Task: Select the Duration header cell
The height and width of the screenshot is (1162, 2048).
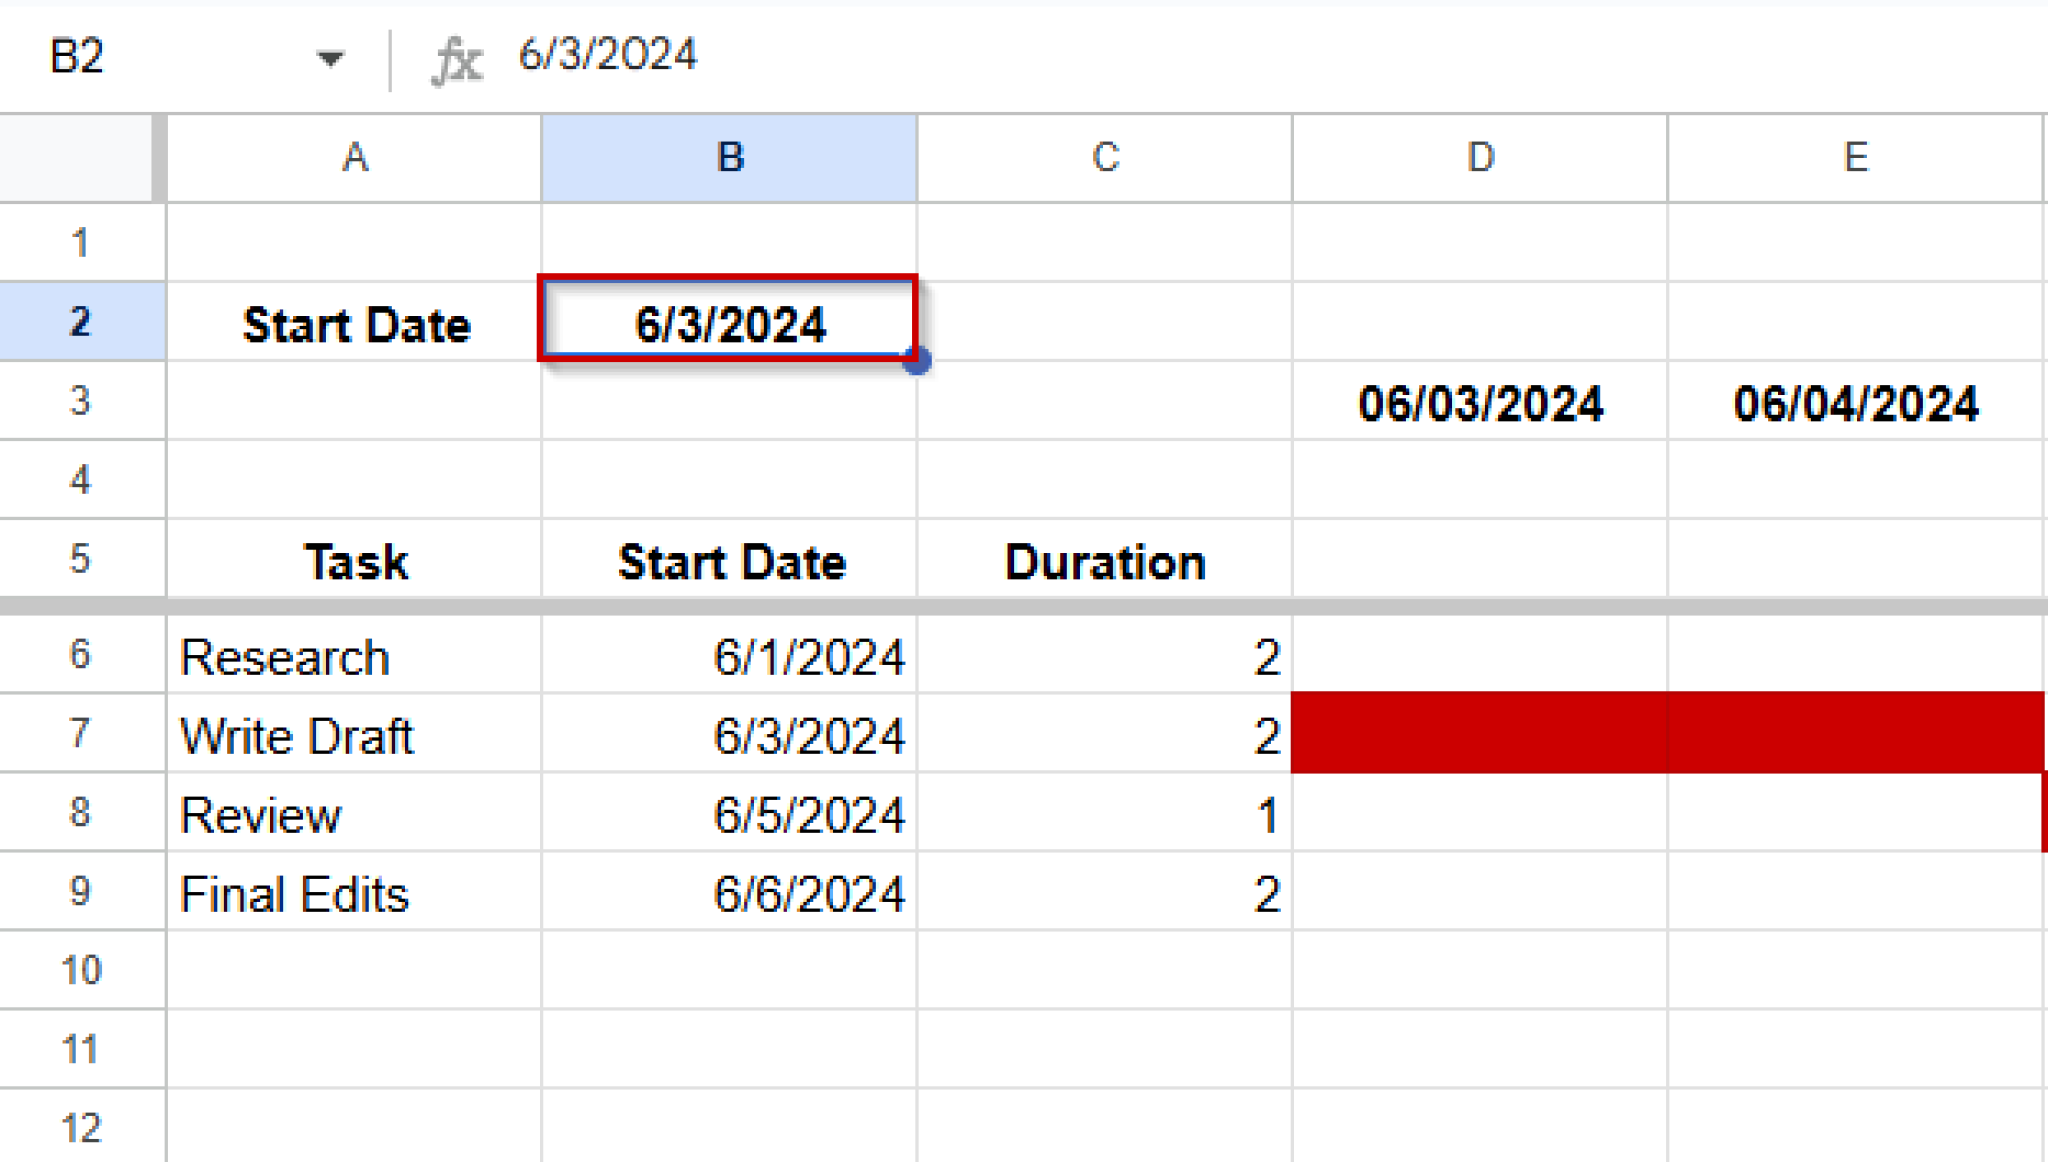Action: 1104,561
